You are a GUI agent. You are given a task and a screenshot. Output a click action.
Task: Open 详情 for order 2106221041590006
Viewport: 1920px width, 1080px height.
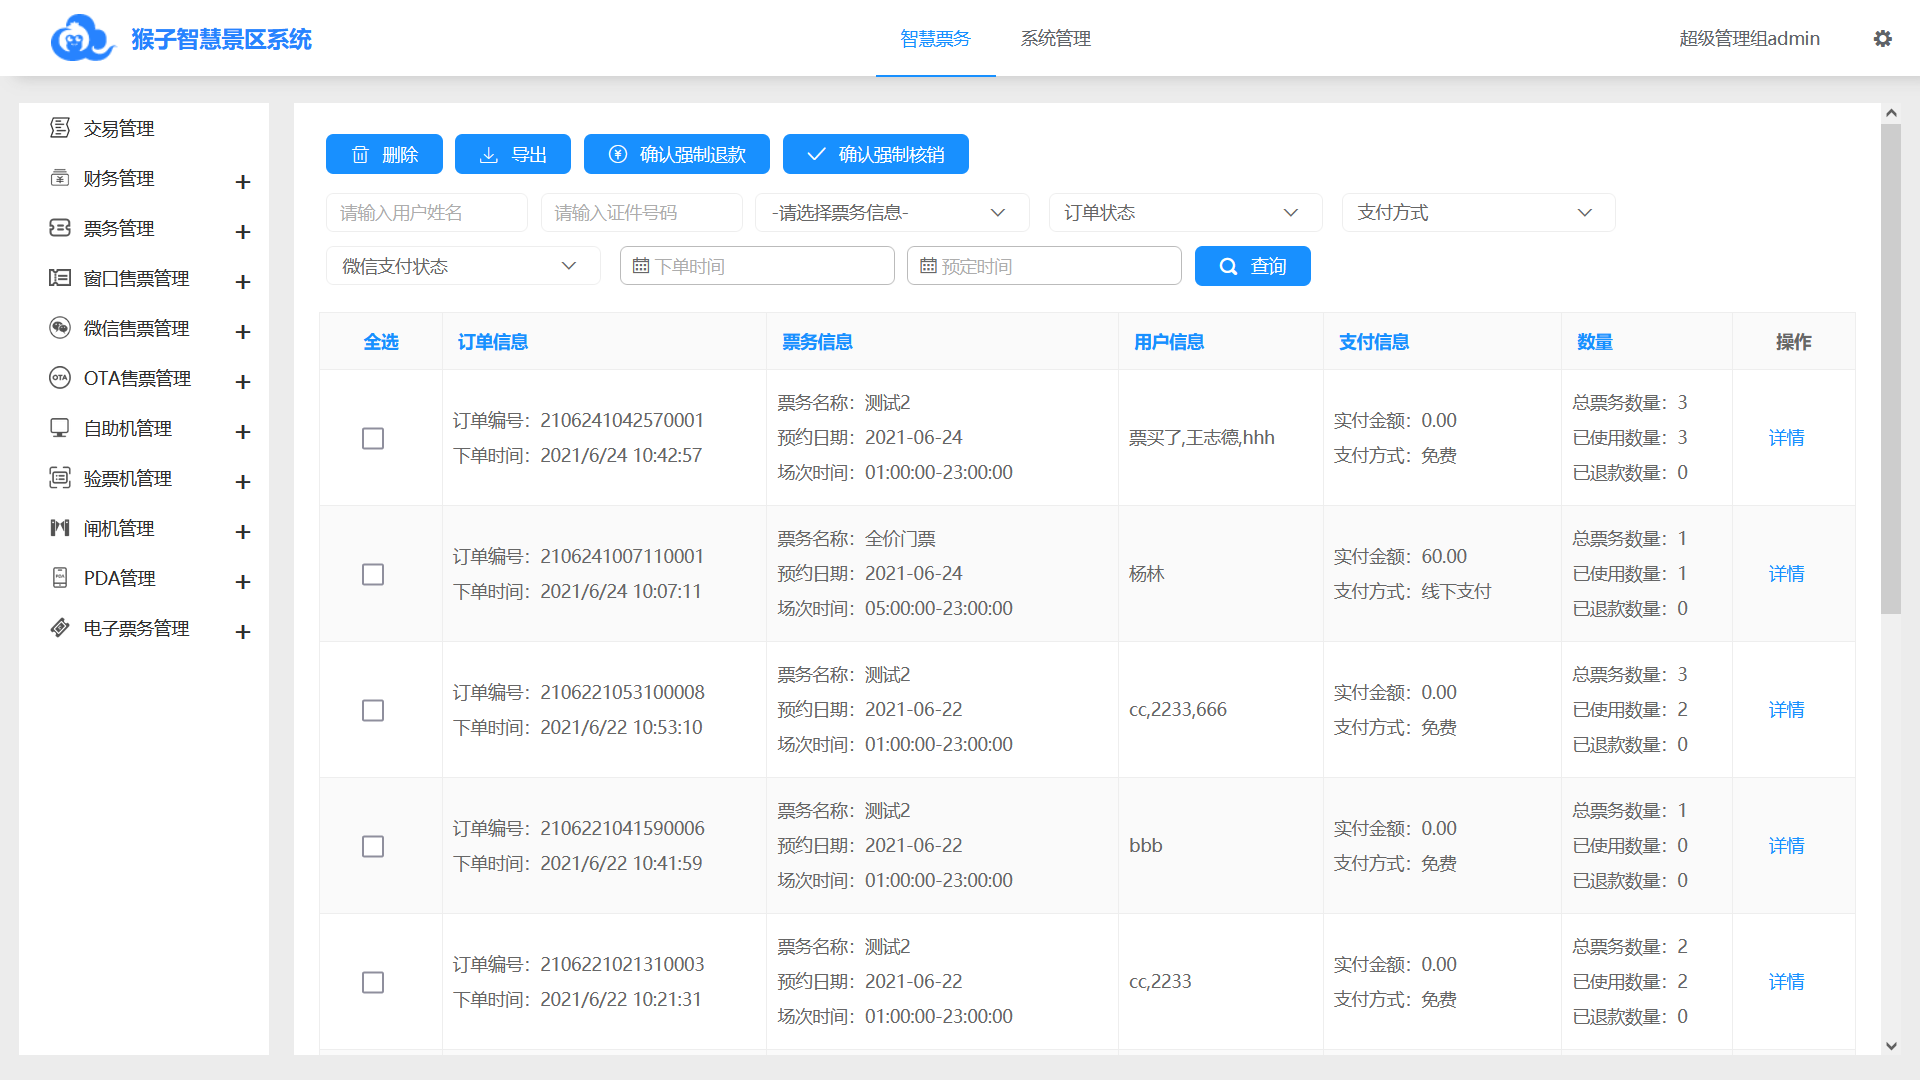[1786, 846]
